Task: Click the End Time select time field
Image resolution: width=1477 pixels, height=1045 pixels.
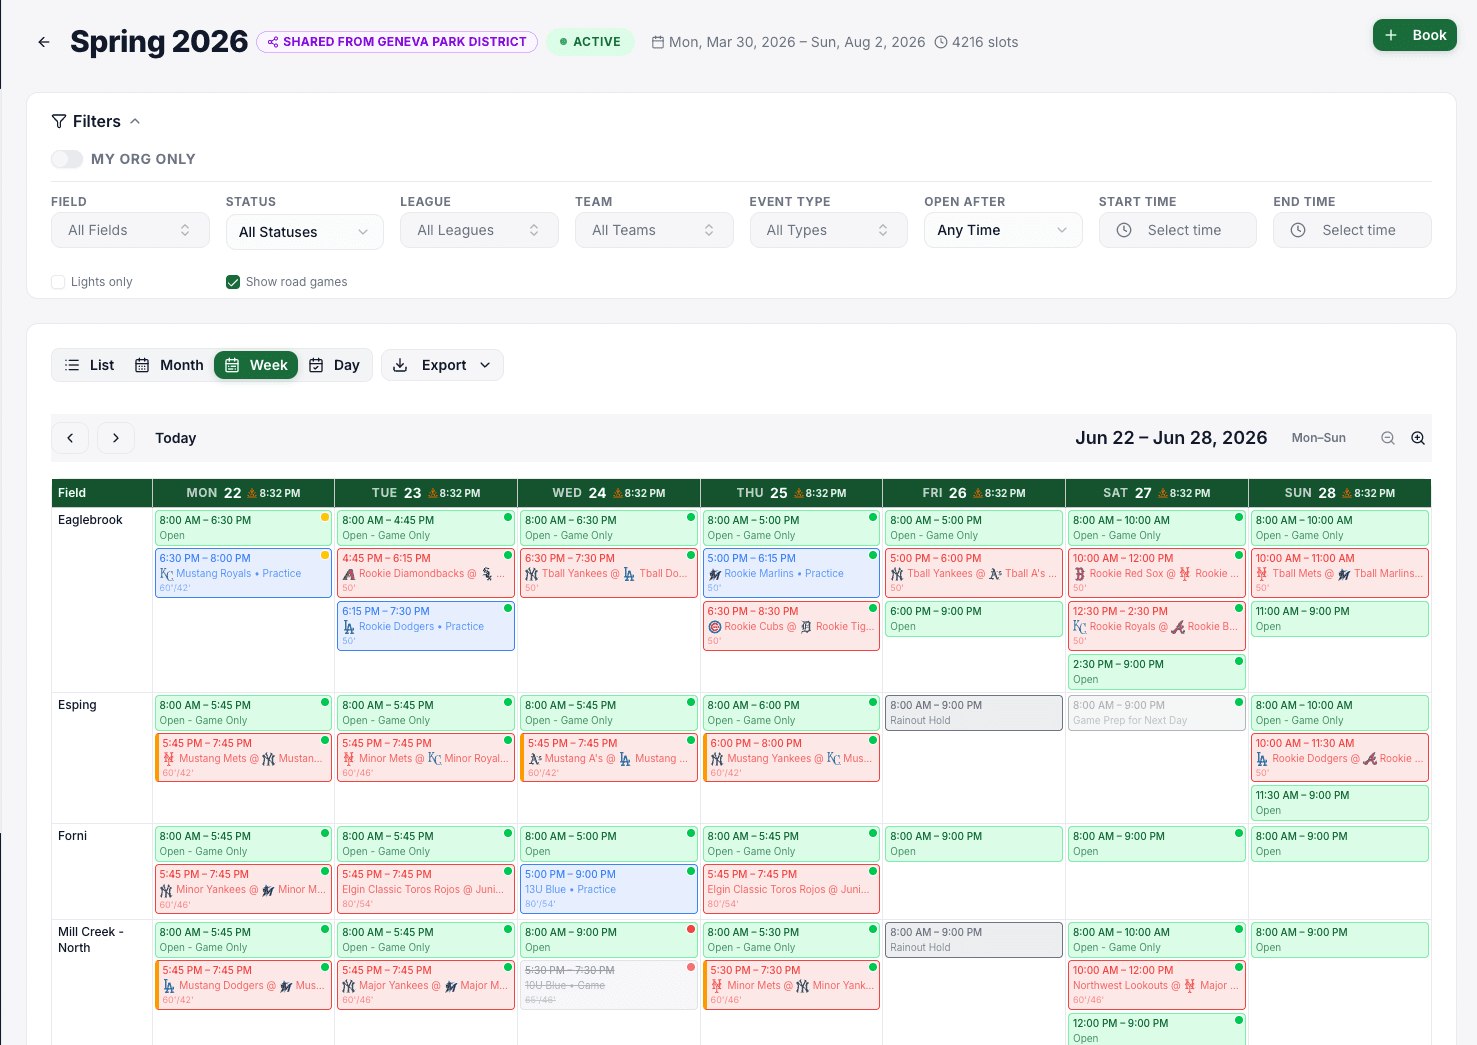Action: 1352,230
